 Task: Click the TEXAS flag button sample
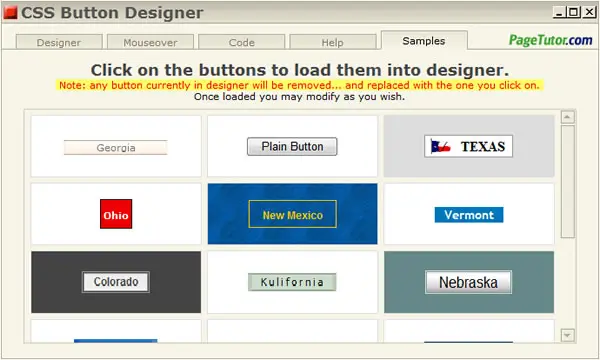pyautogui.click(x=468, y=146)
